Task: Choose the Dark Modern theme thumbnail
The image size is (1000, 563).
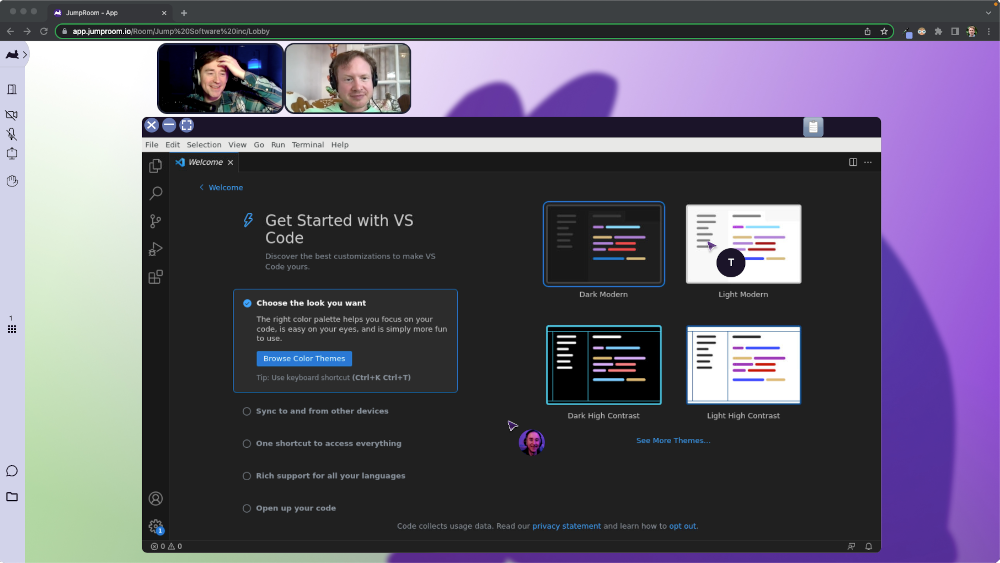Action: point(603,244)
